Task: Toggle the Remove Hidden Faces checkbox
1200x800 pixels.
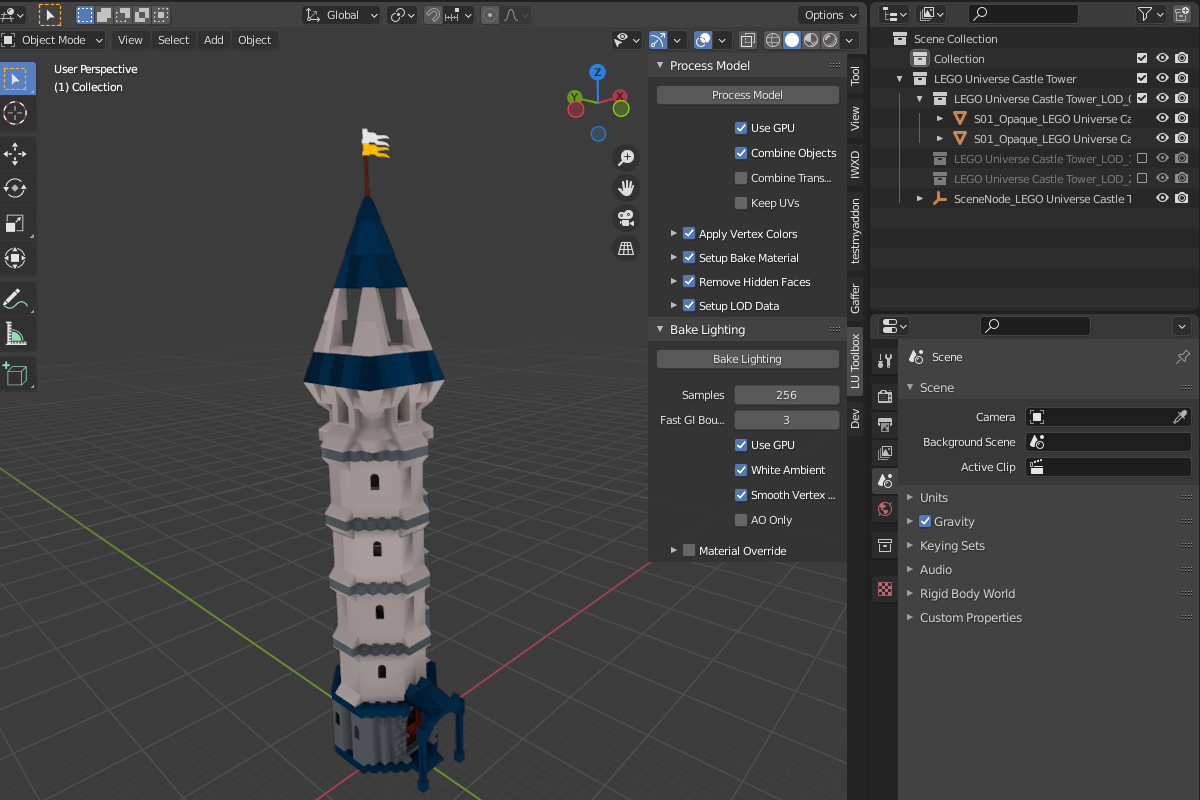Action: coord(689,282)
